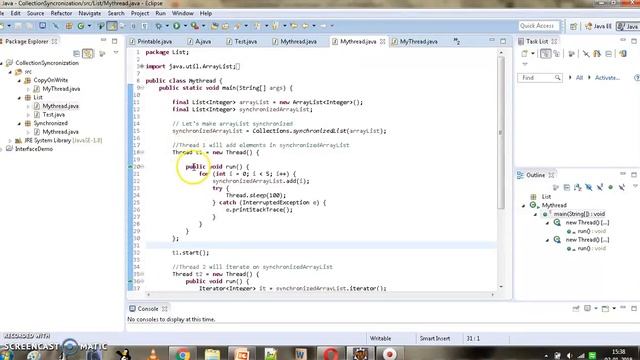Toggle Link with Editor in Package Explorer
Screen dimensions: 640x360
88,53
